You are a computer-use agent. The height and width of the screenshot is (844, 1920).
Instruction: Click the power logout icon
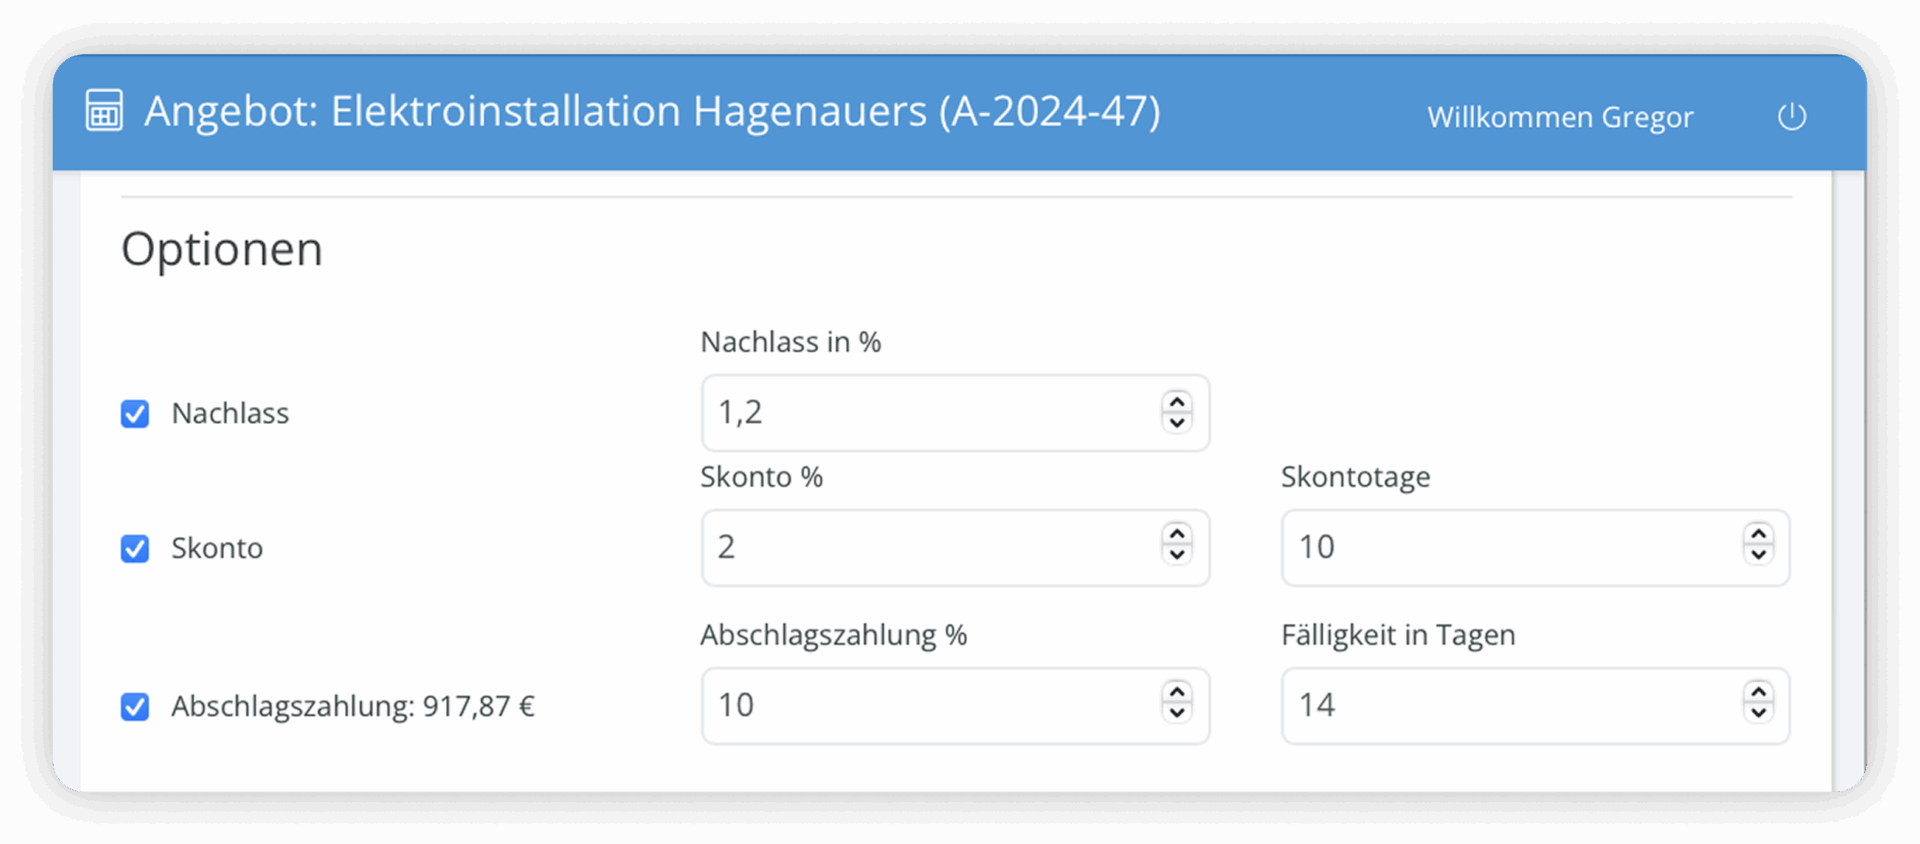coord(1791,117)
